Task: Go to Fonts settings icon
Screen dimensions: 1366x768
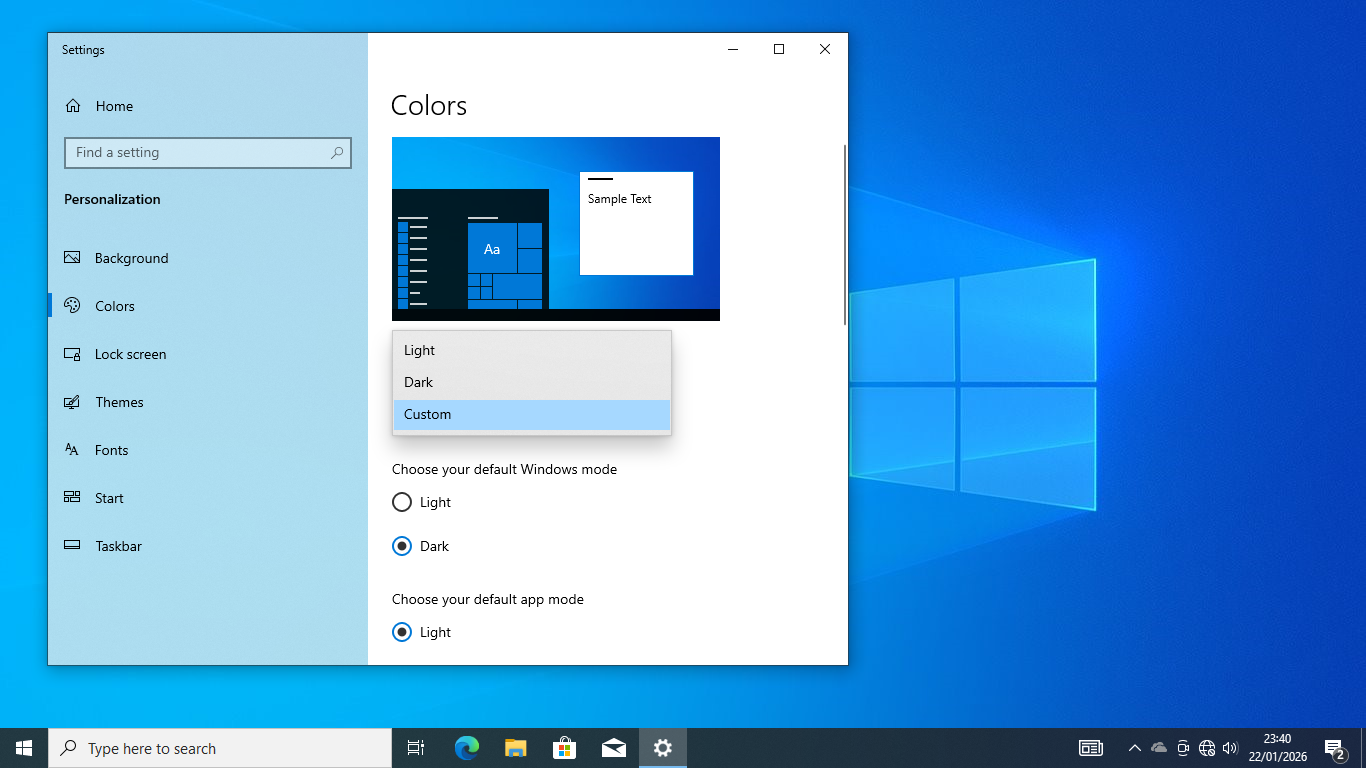Action: (x=72, y=450)
